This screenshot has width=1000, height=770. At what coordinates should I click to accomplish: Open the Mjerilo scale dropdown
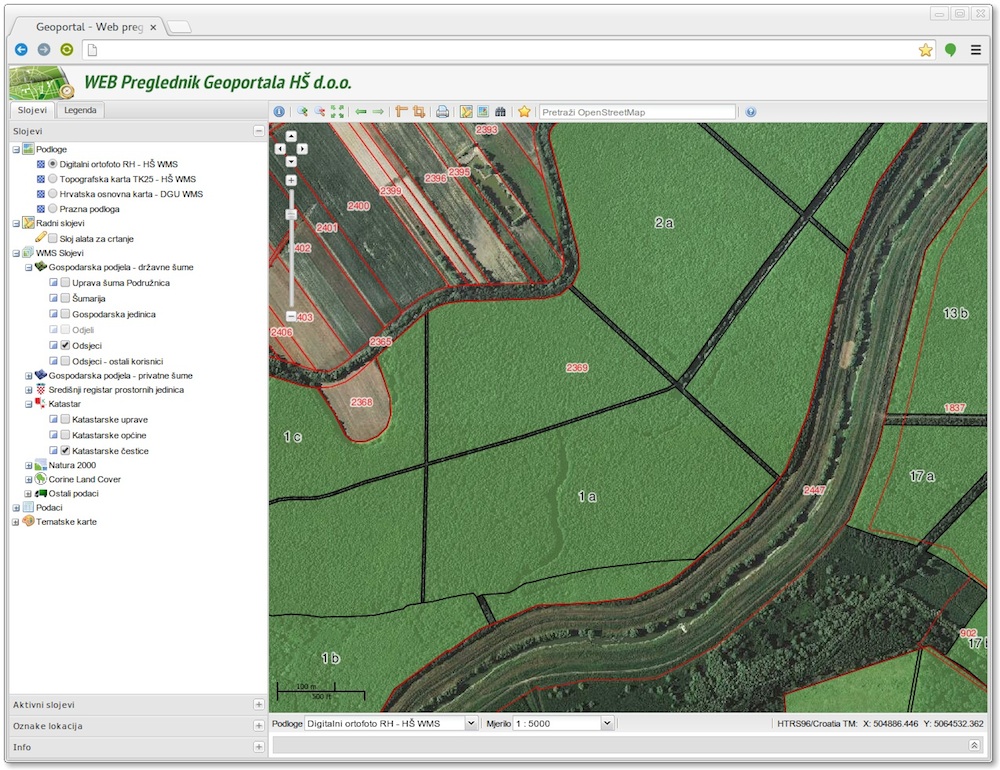tap(606, 723)
